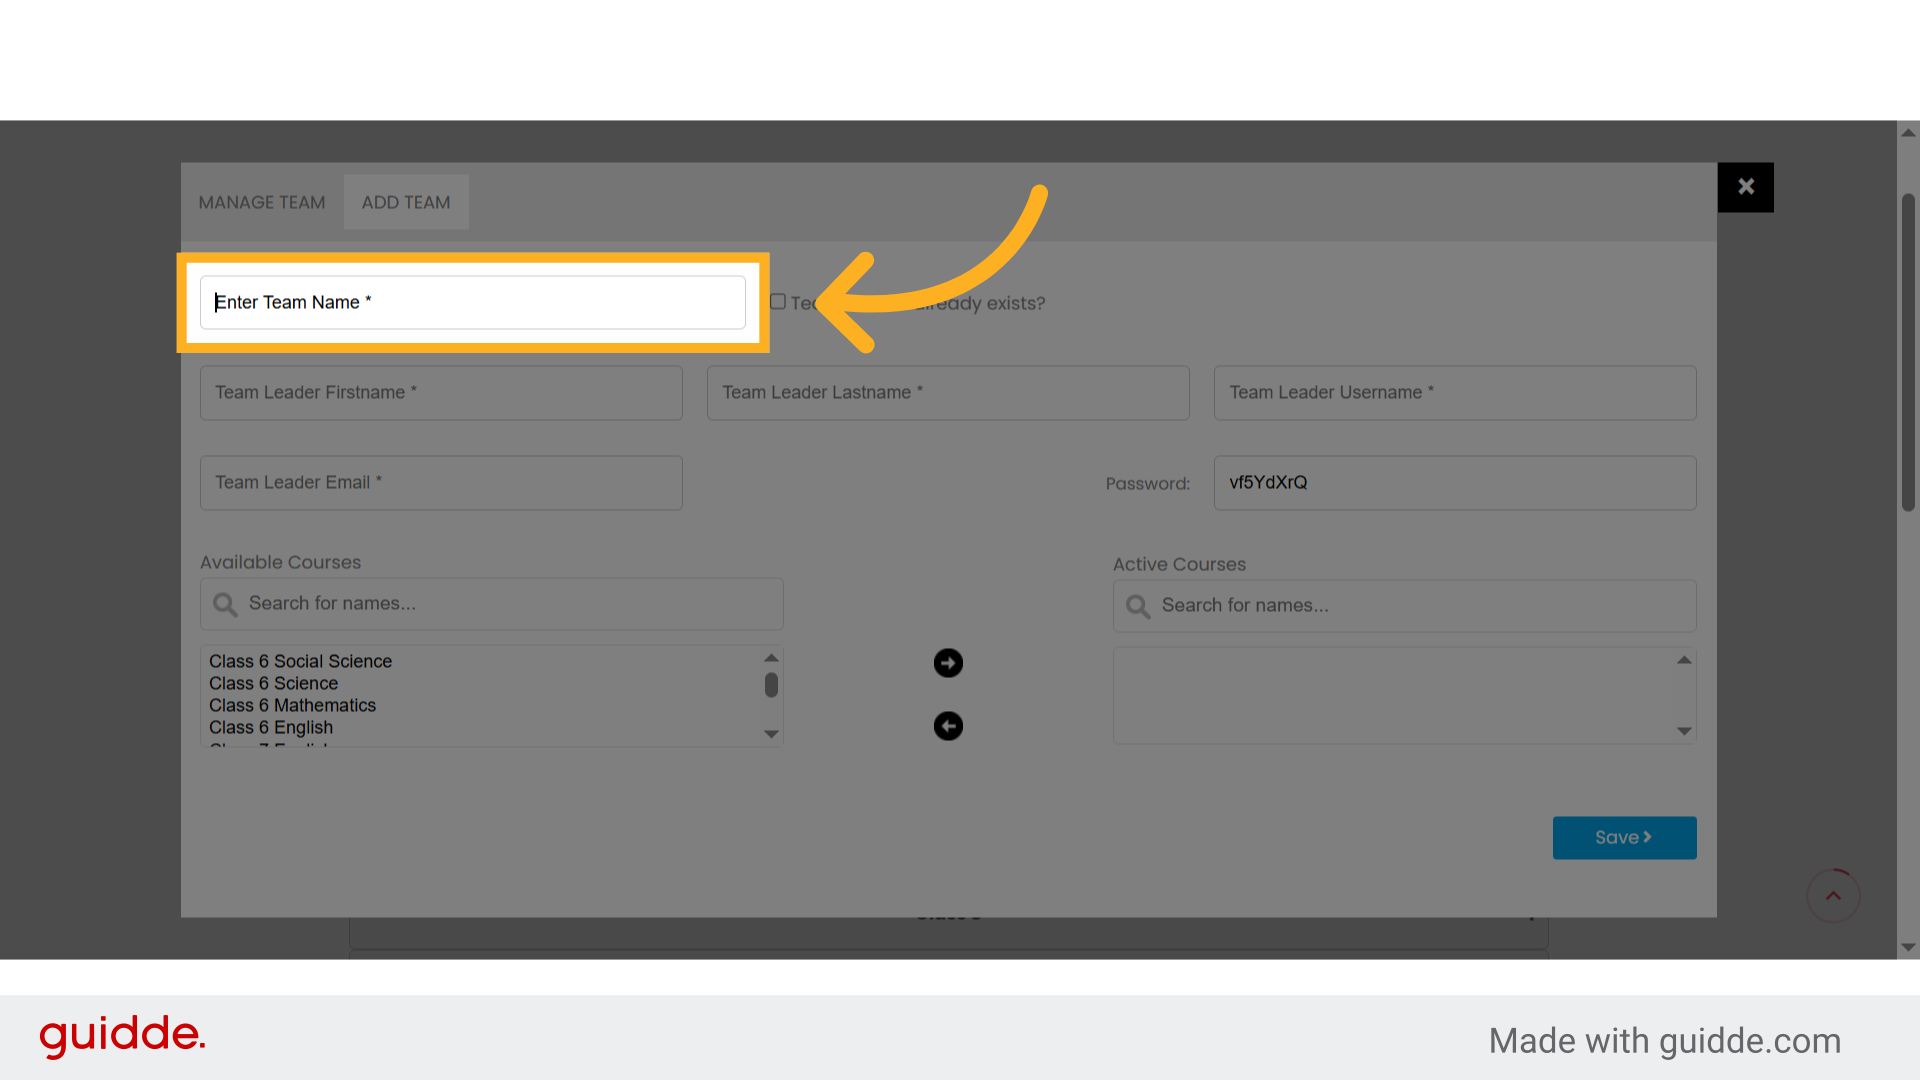Click the up arrow on the Available Courses list
This screenshot has width=1920, height=1080.
pos(771,657)
